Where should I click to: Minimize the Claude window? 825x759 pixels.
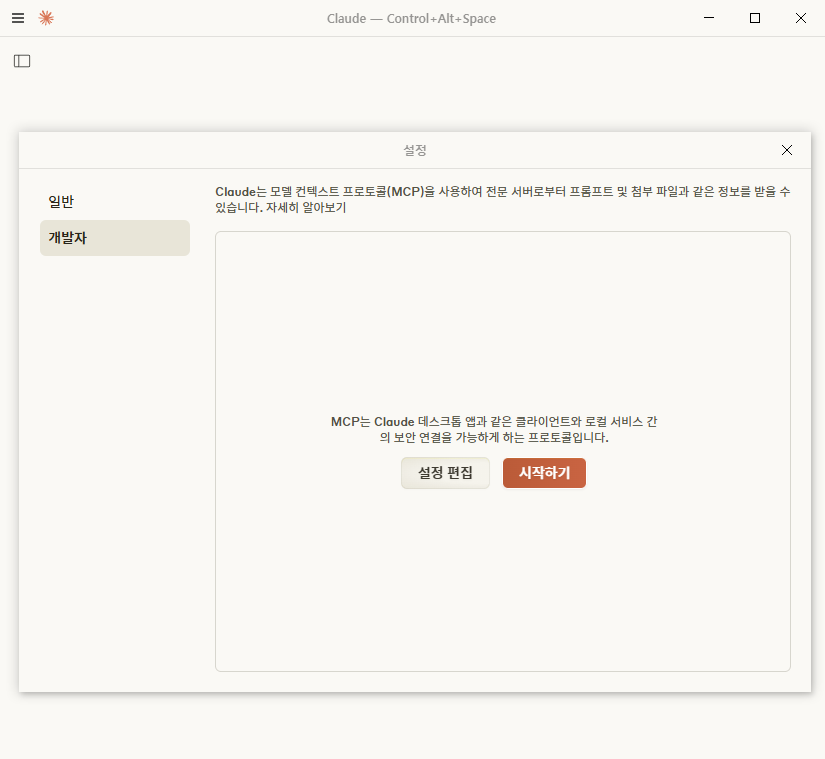[709, 18]
